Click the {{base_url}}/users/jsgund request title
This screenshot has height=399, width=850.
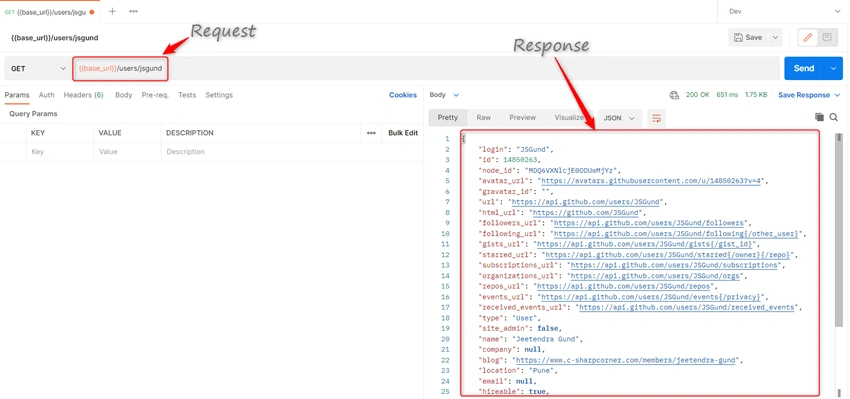pyautogui.click(x=54, y=38)
